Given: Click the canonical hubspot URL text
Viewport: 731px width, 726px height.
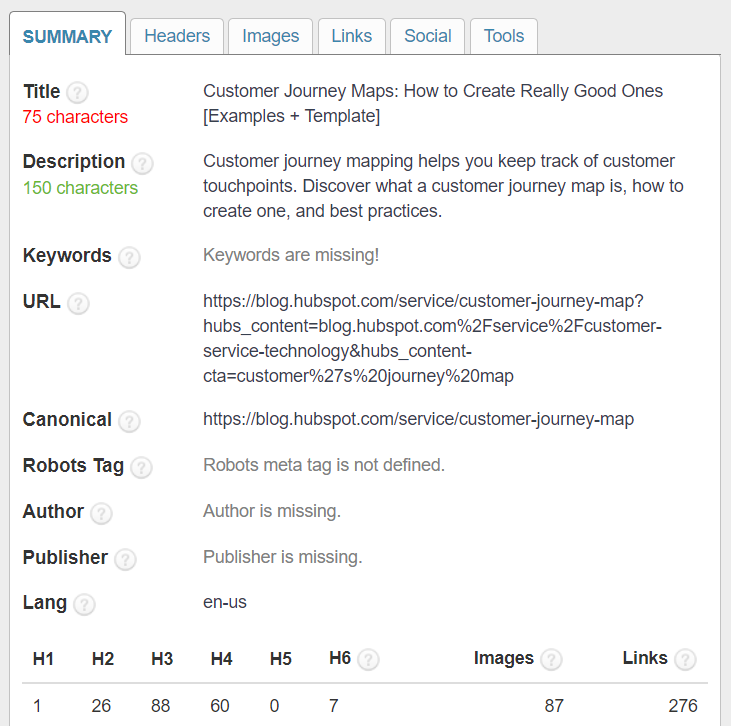Looking at the screenshot, I should tap(418, 420).
